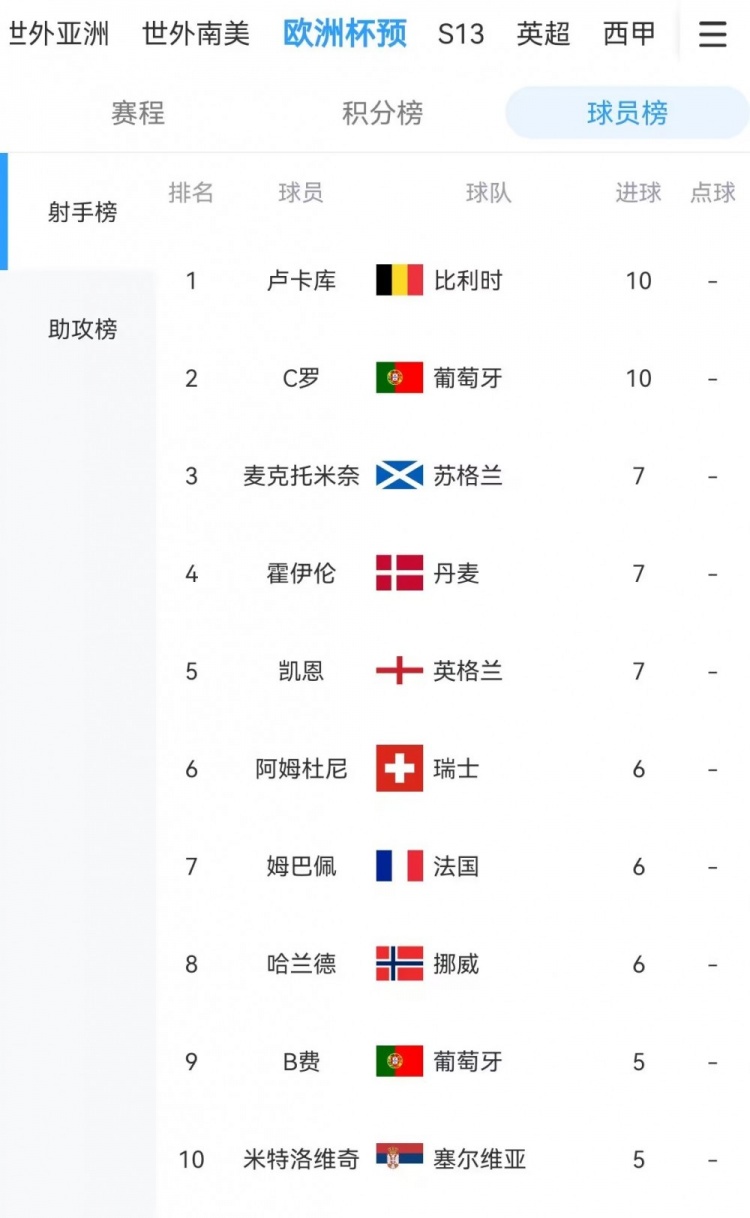
Task: Click the Belgium flag icon
Action: [x=399, y=280]
